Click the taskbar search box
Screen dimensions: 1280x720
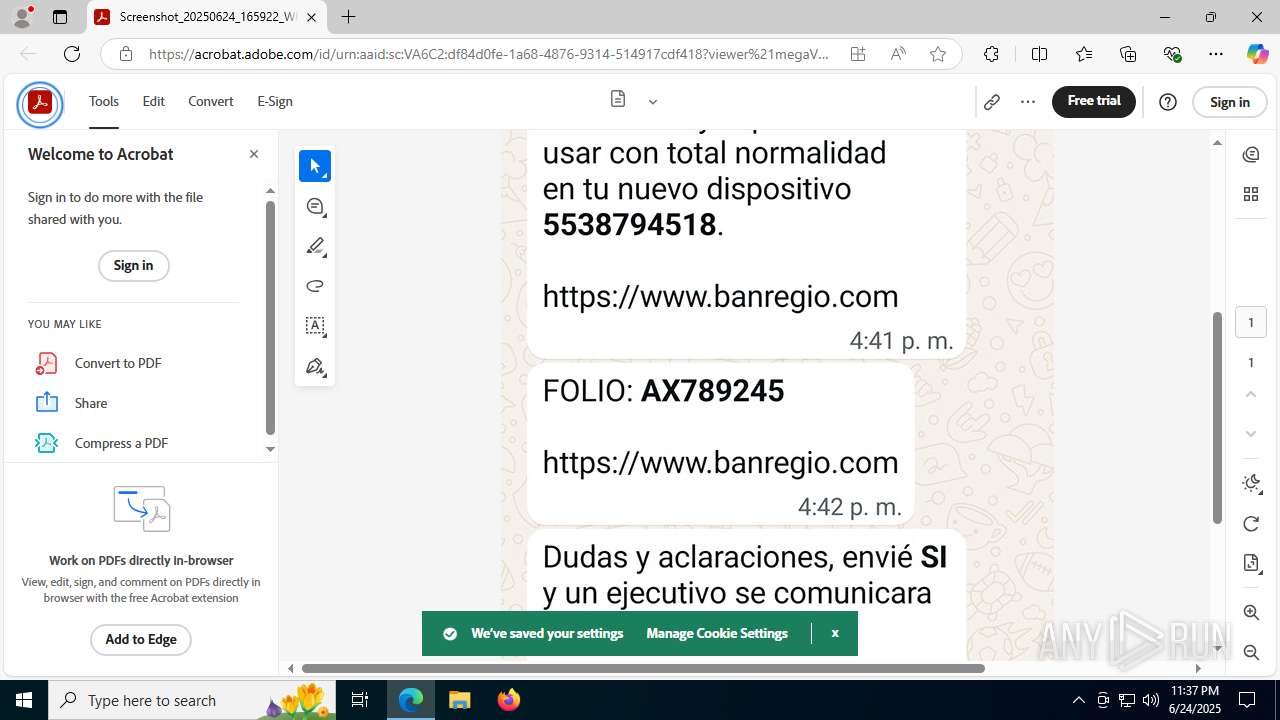(x=193, y=700)
